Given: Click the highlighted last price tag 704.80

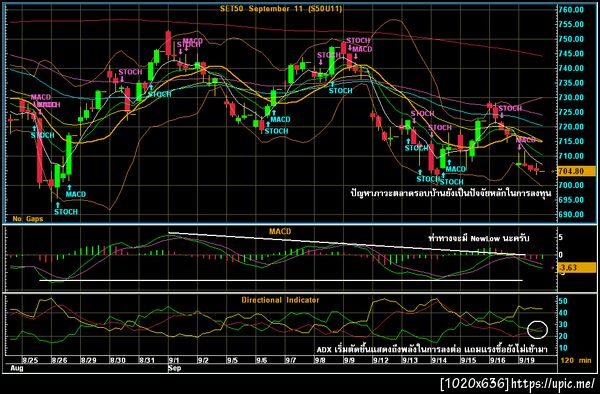Looking at the screenshot, I should pos(577,171).
